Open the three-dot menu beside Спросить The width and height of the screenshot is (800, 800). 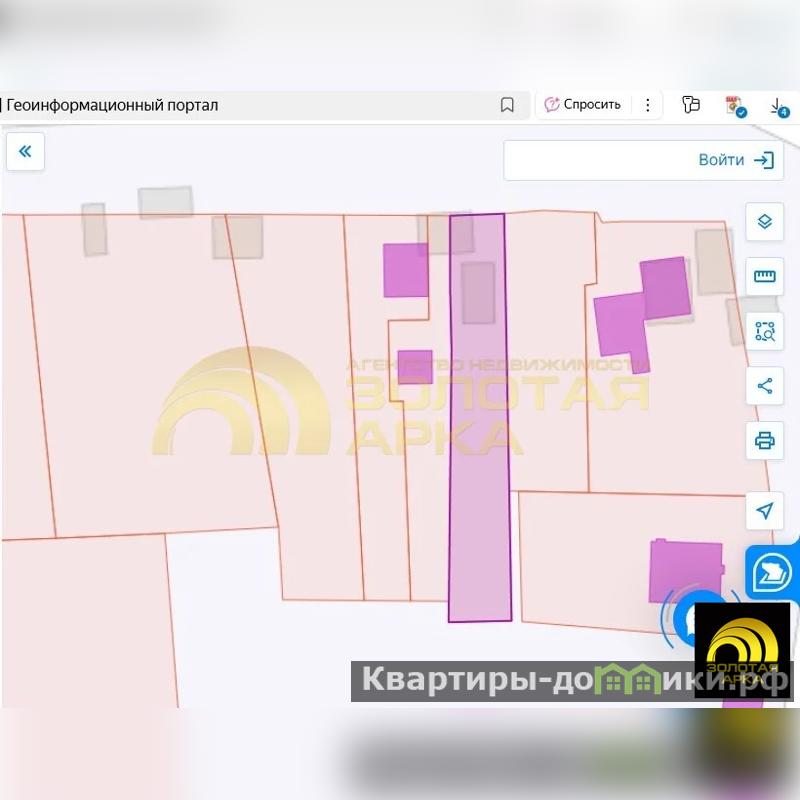pyautogui.click(x=648, y=105)
